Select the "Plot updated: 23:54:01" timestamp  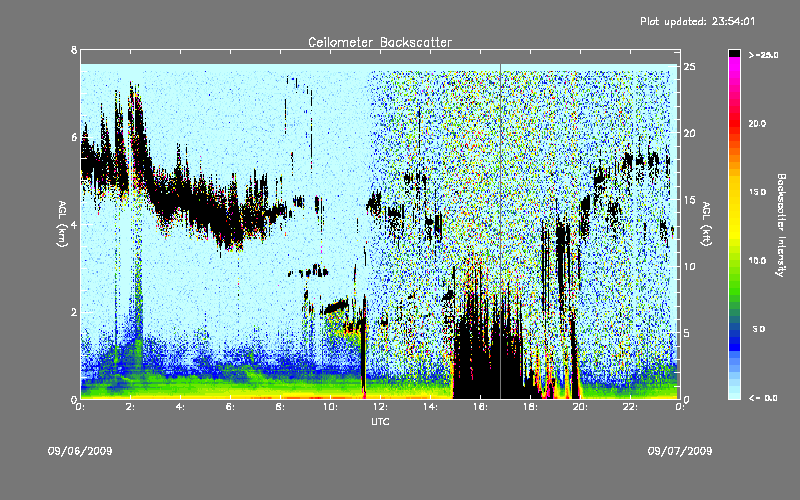(x=697, y=21)
